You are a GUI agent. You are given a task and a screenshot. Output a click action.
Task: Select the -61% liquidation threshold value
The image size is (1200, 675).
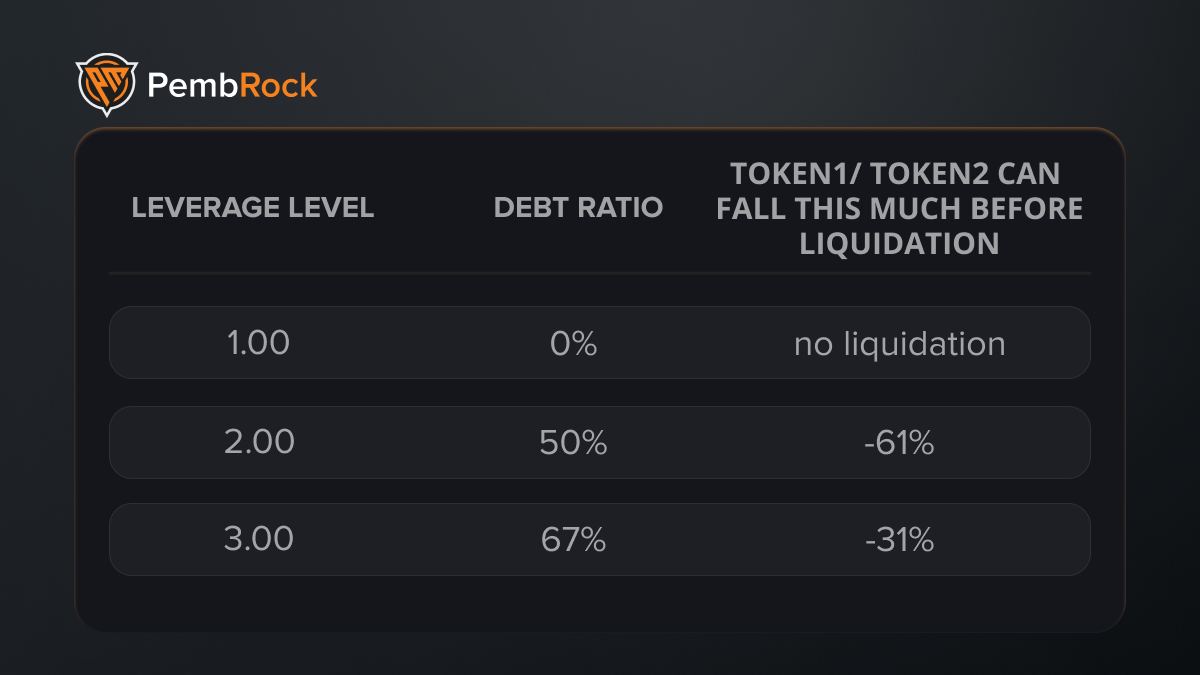click(x=899, y=442)
